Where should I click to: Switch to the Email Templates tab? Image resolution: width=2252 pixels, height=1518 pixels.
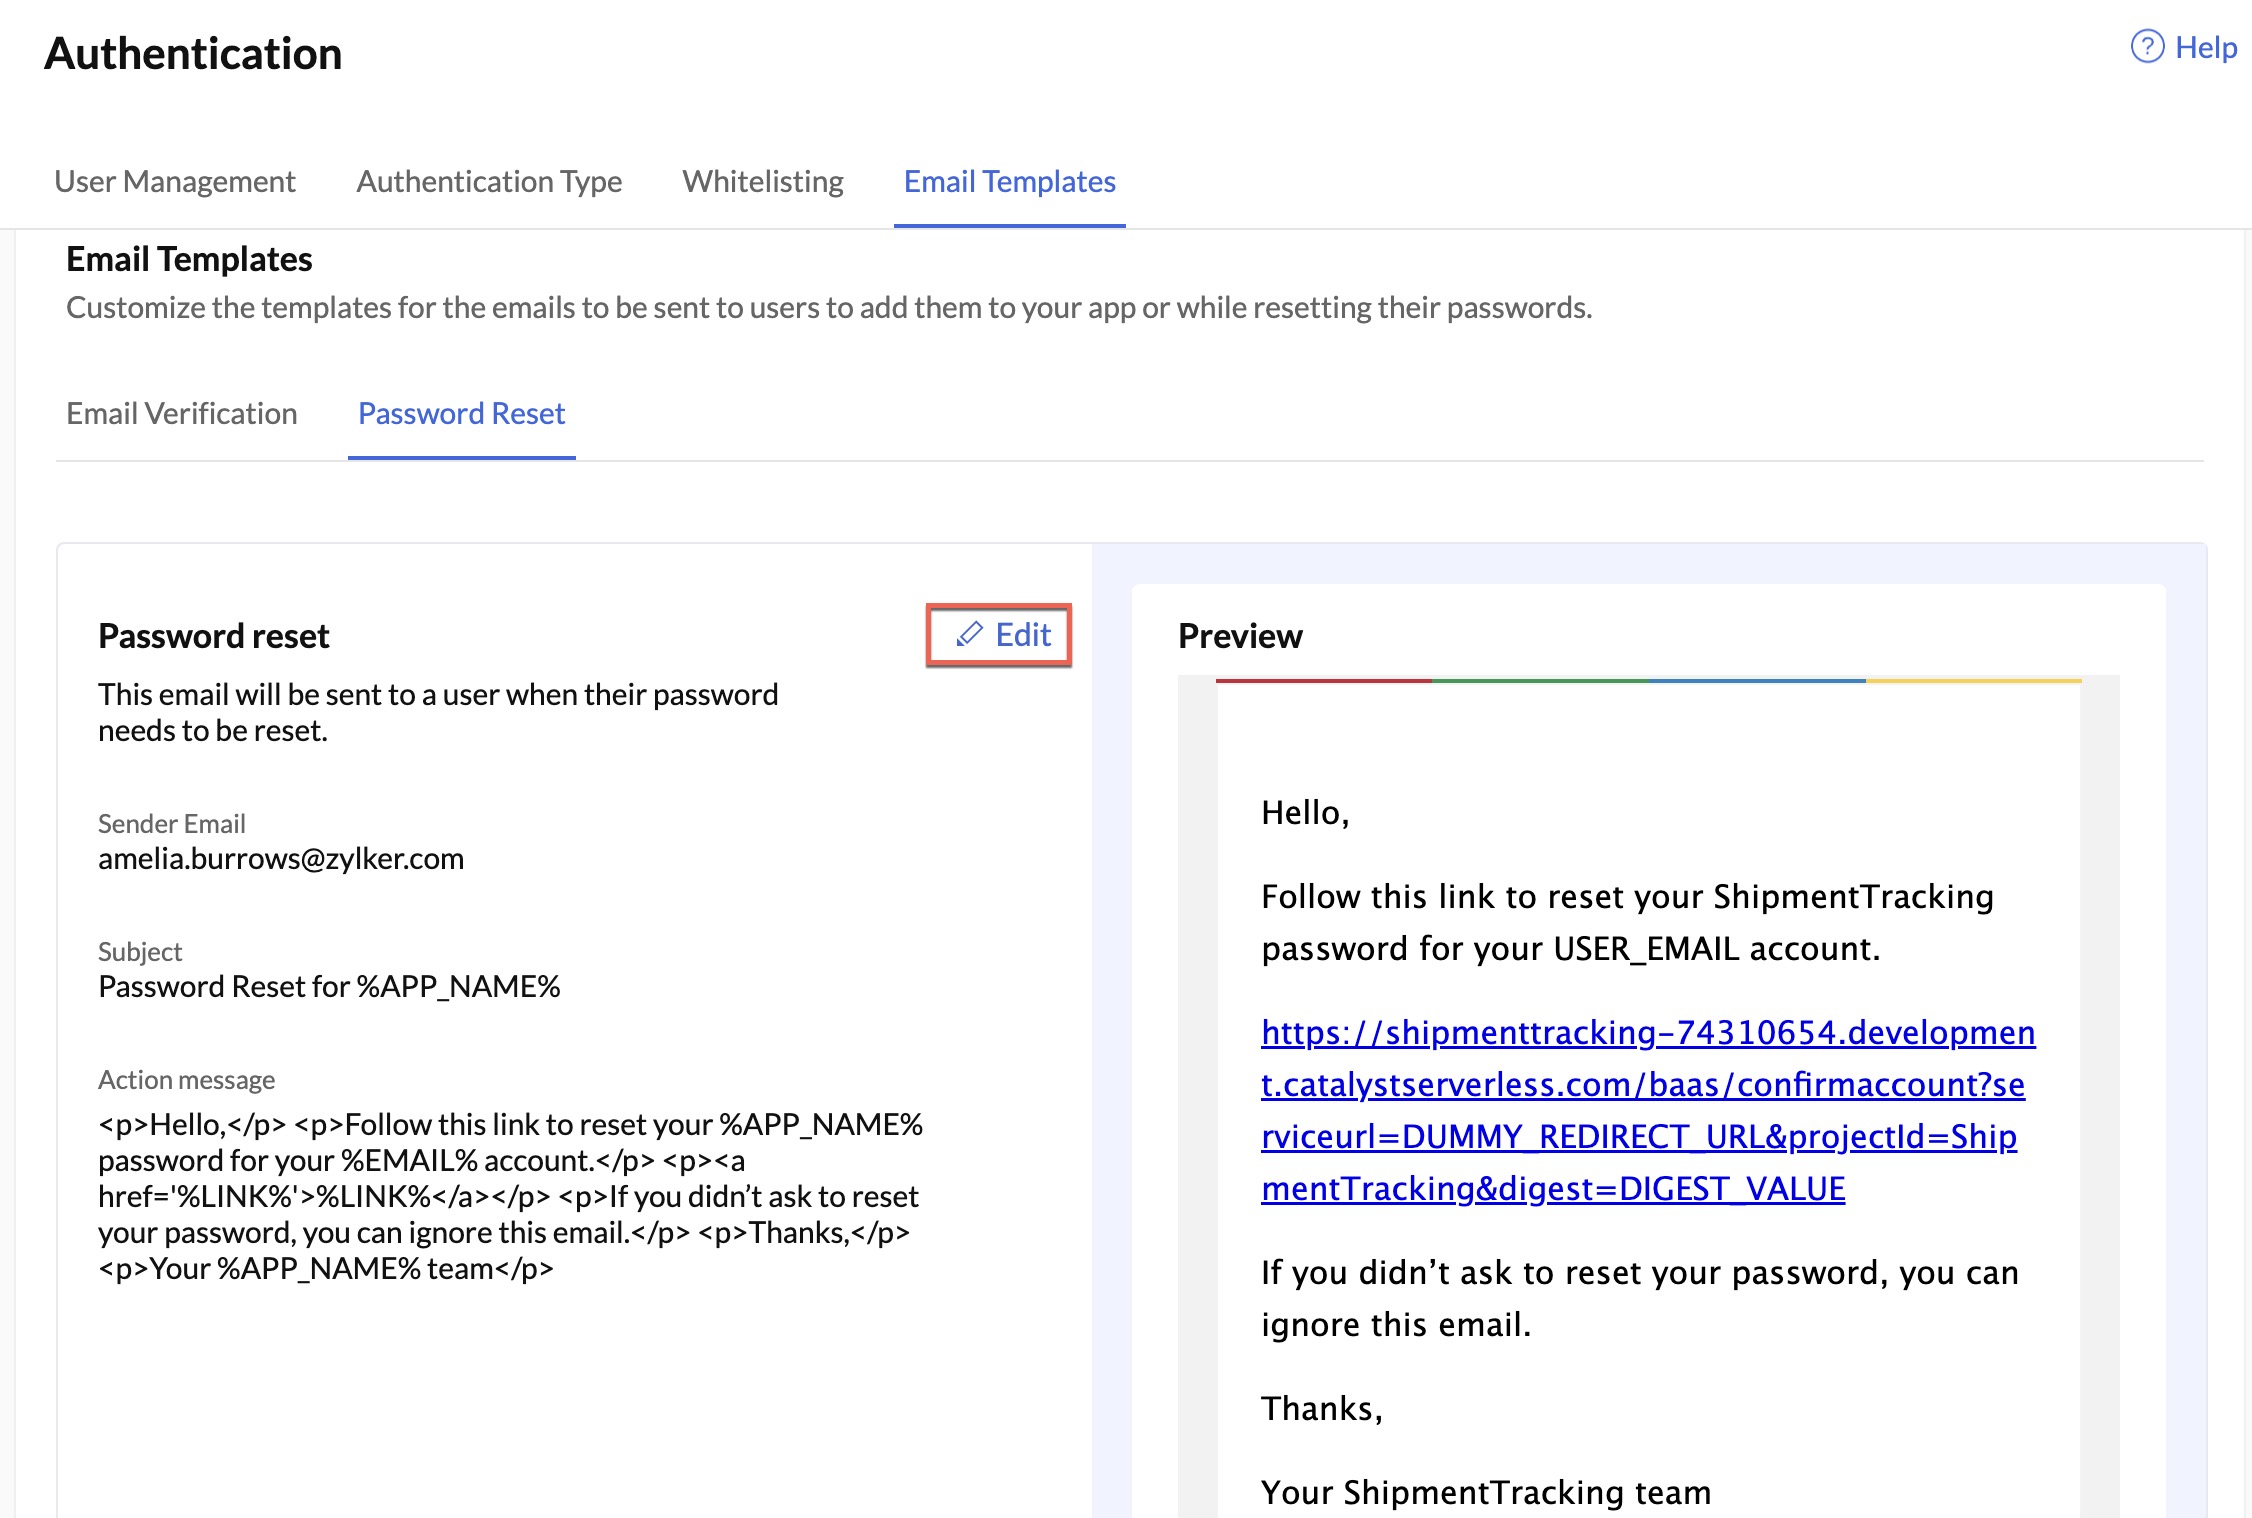click(x=1008, y=181)
